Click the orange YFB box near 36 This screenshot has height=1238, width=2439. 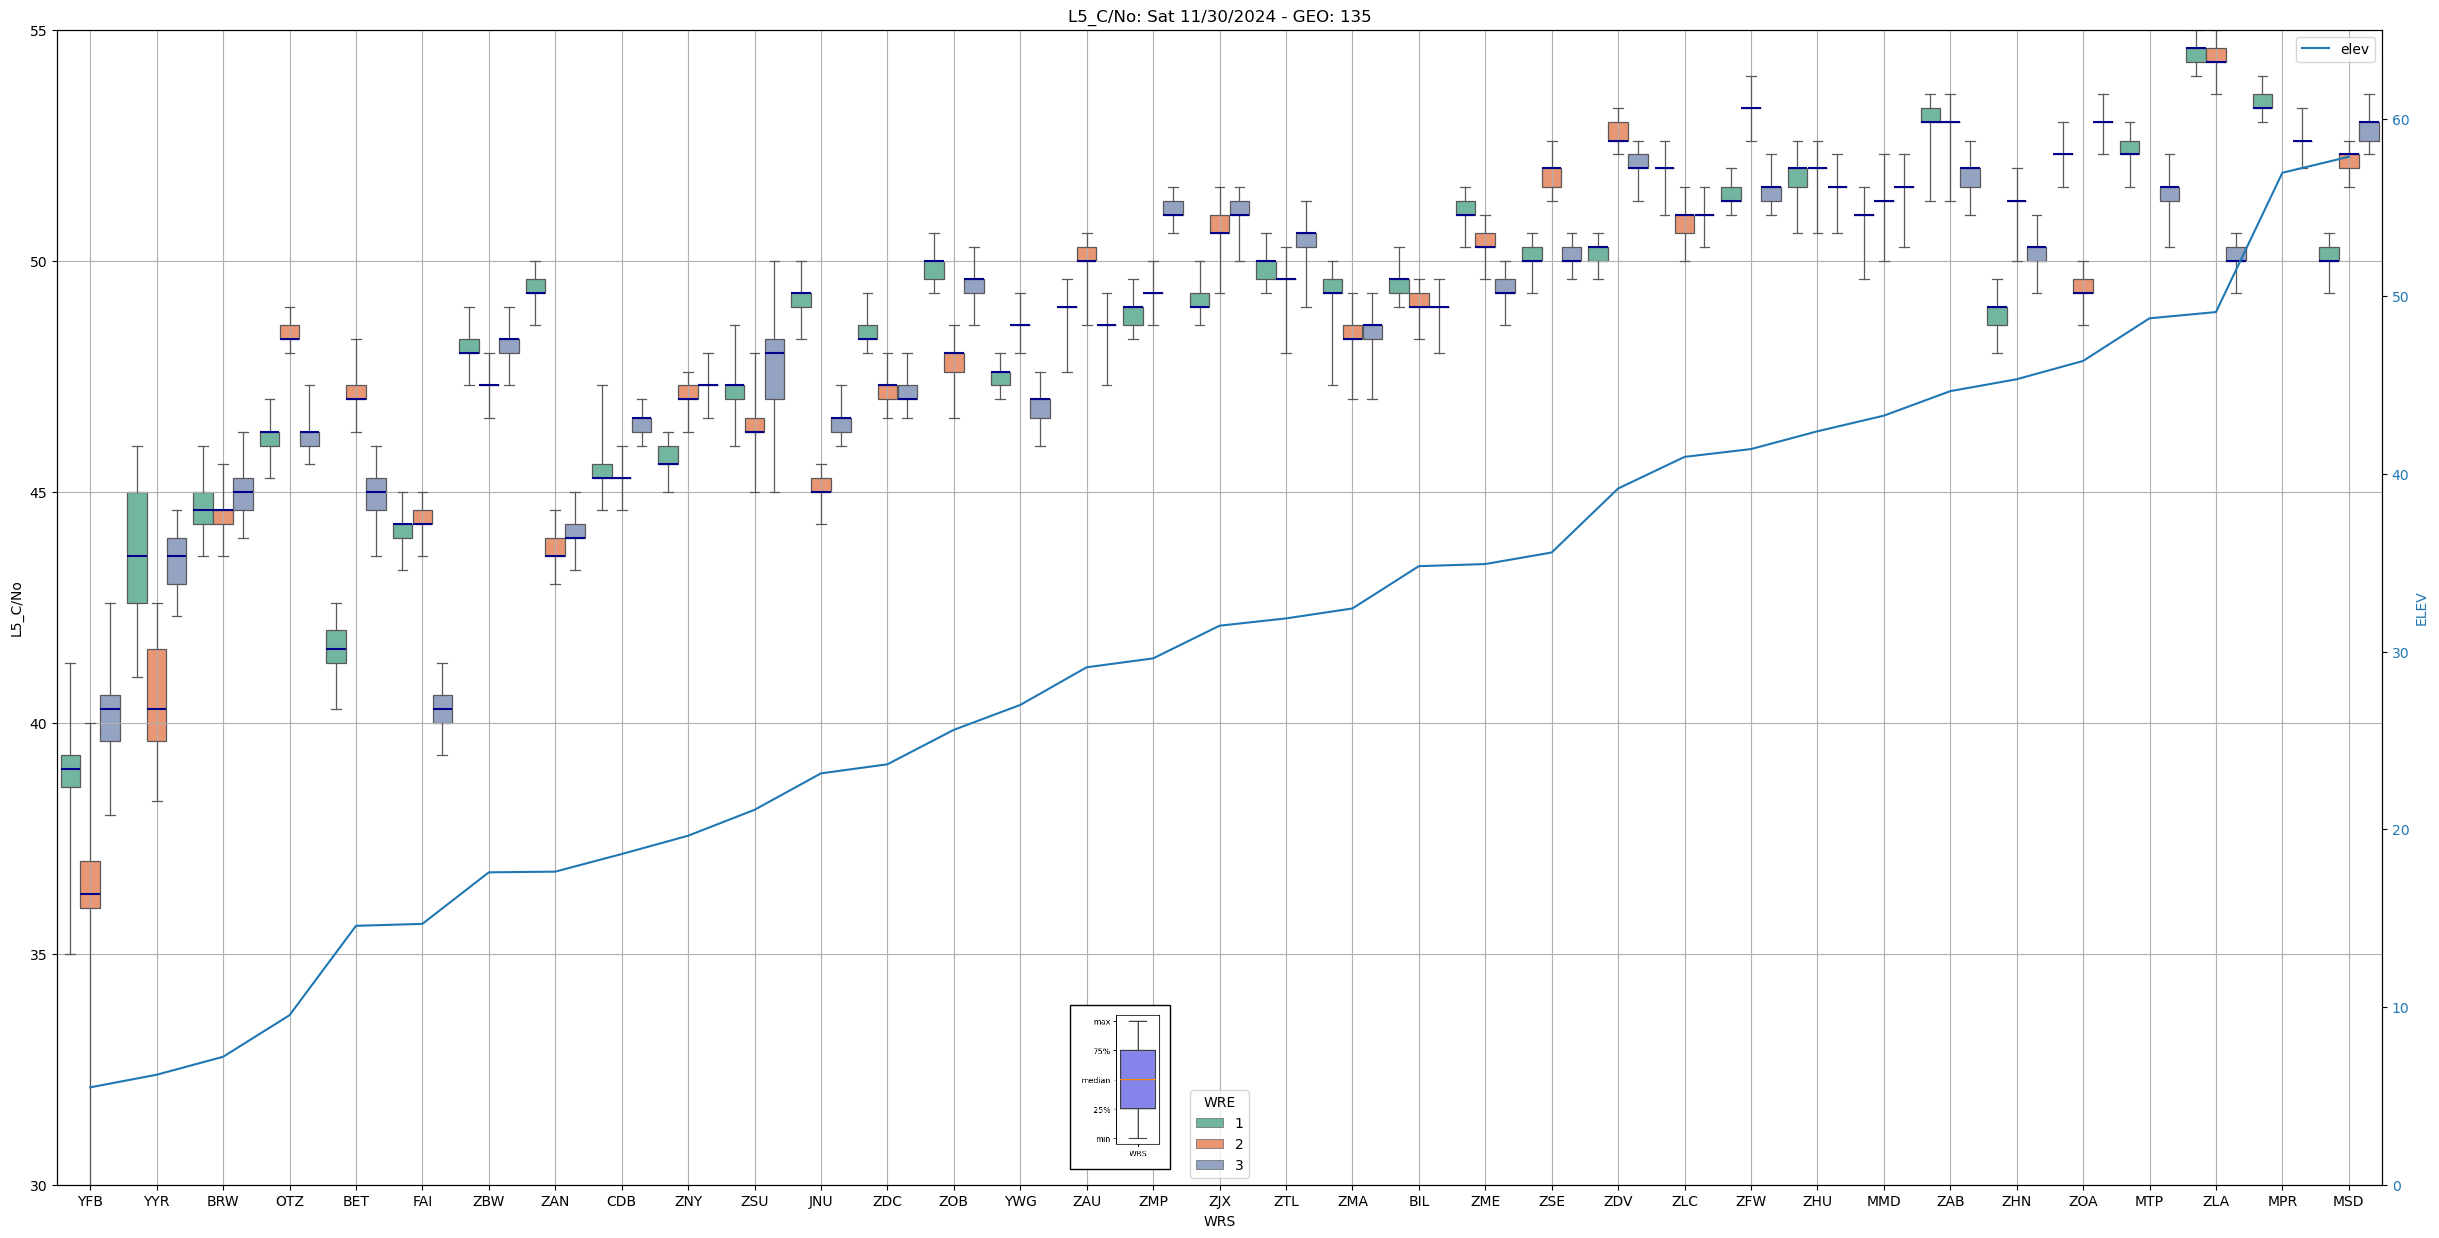90,884
